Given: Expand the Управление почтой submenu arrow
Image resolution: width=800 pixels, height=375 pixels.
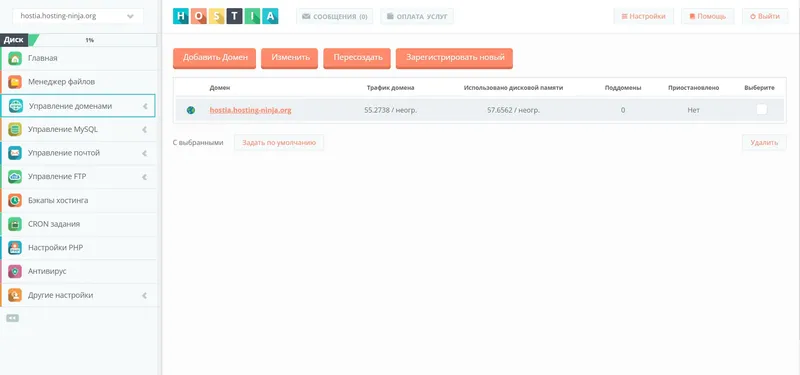Looking at the screenshot, I should coord(144,153).
